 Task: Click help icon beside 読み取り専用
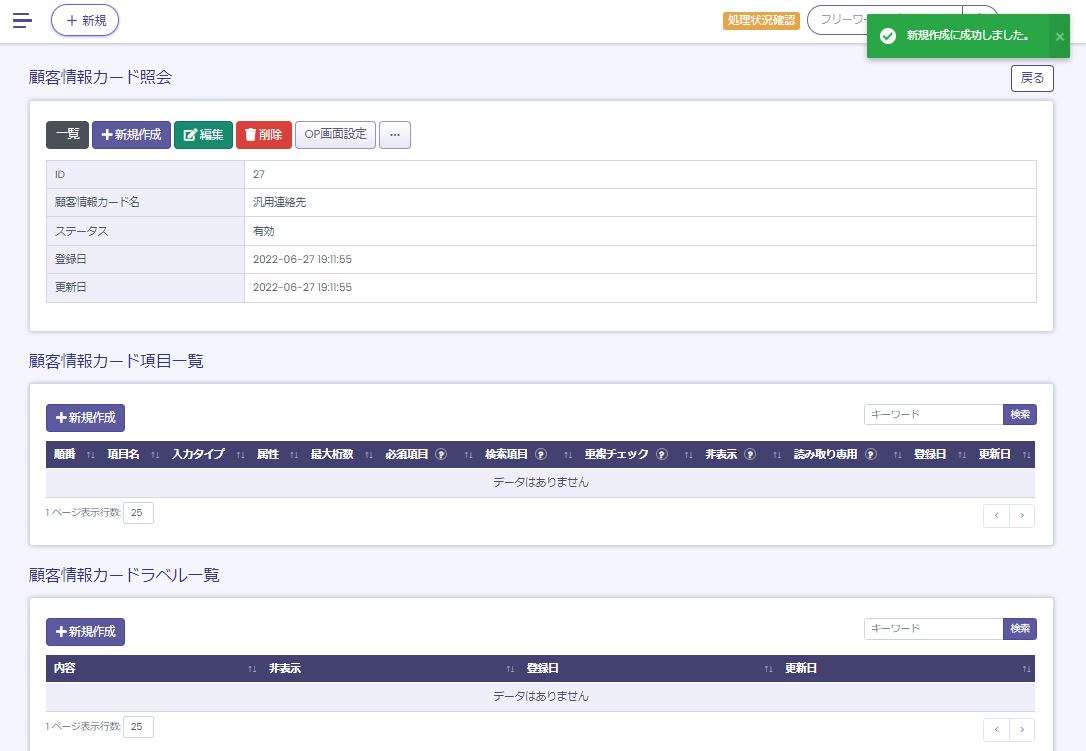point(871,455)
